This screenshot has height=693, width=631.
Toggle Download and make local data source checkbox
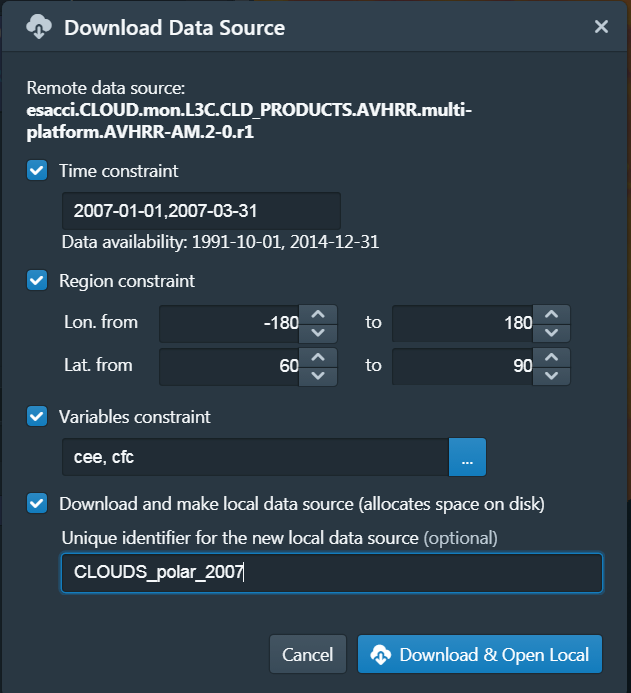pos(37,503)
